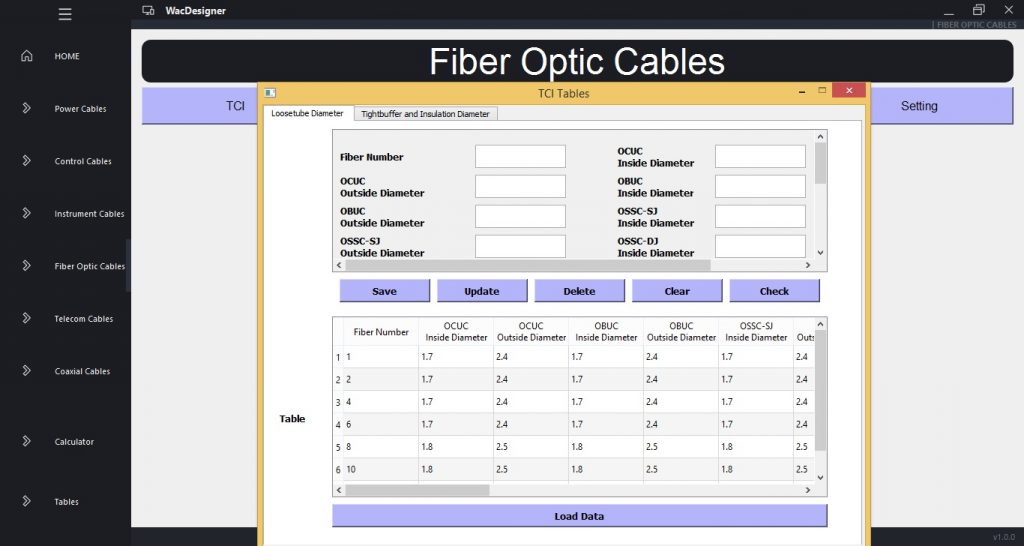Click the chevron icon beside Instrument Cables
The width and height of the screenshot is (1024, 546).
pyautogui.click(x=27, y=213)
